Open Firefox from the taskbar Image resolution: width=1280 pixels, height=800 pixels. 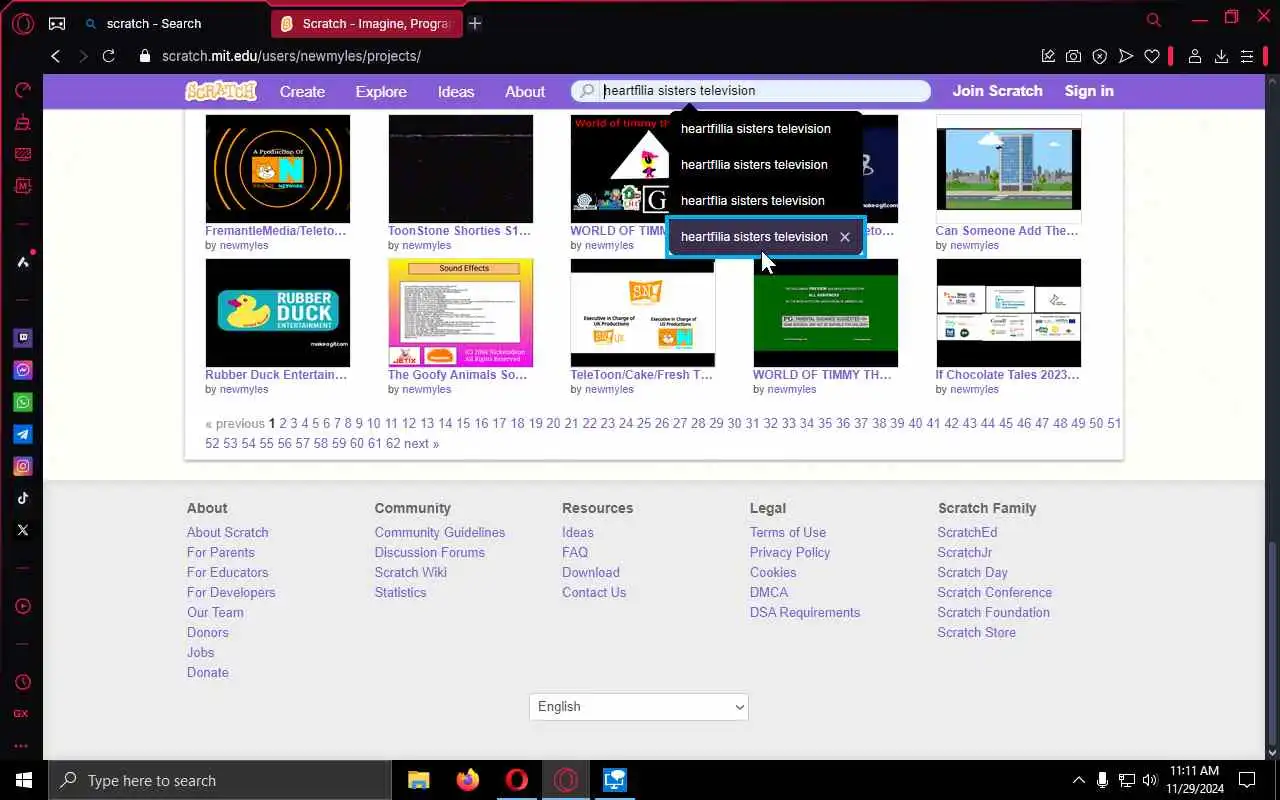[467, 780]
